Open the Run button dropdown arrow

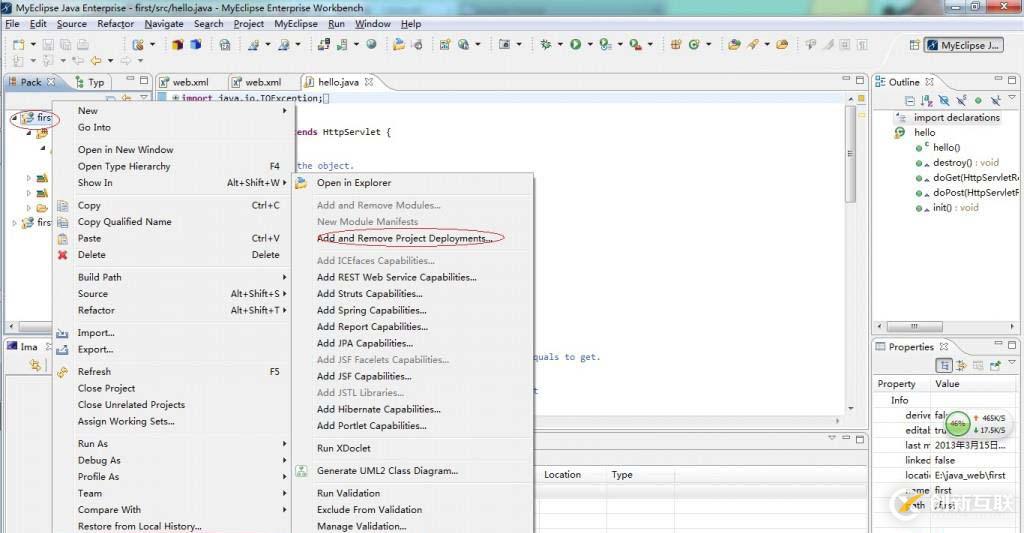coord(590,44)
